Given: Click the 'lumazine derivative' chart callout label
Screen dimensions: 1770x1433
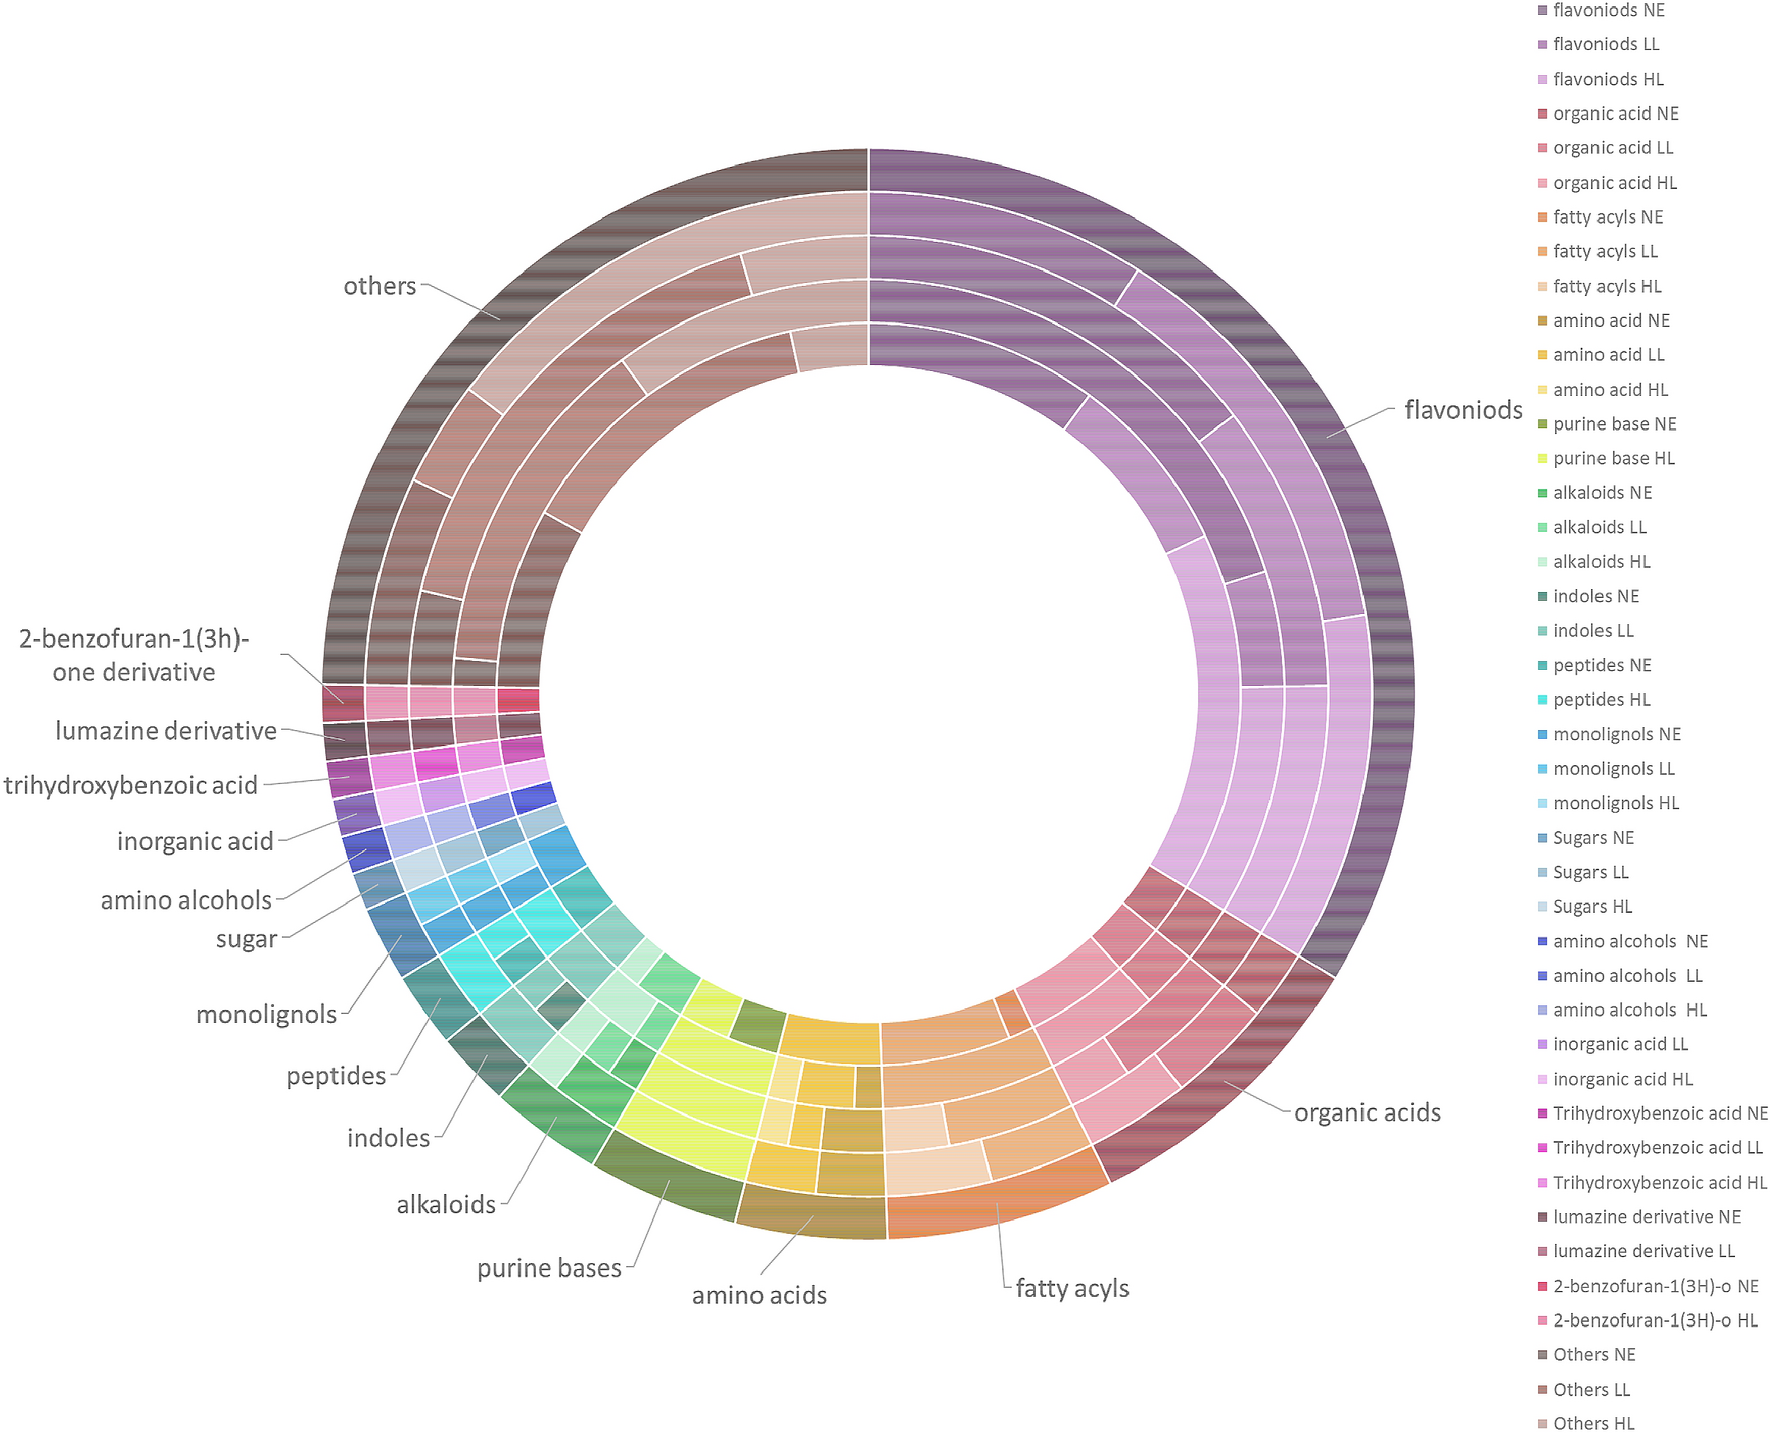Looking at the screenshot, I should 166,731.
